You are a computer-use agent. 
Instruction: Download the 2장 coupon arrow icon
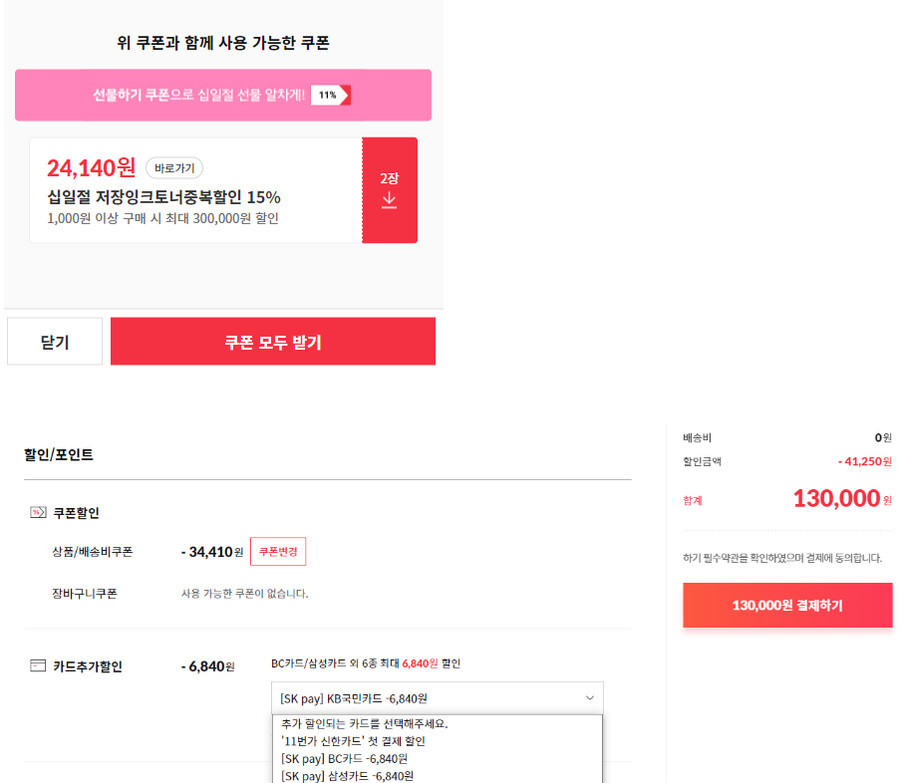point(389,200)
